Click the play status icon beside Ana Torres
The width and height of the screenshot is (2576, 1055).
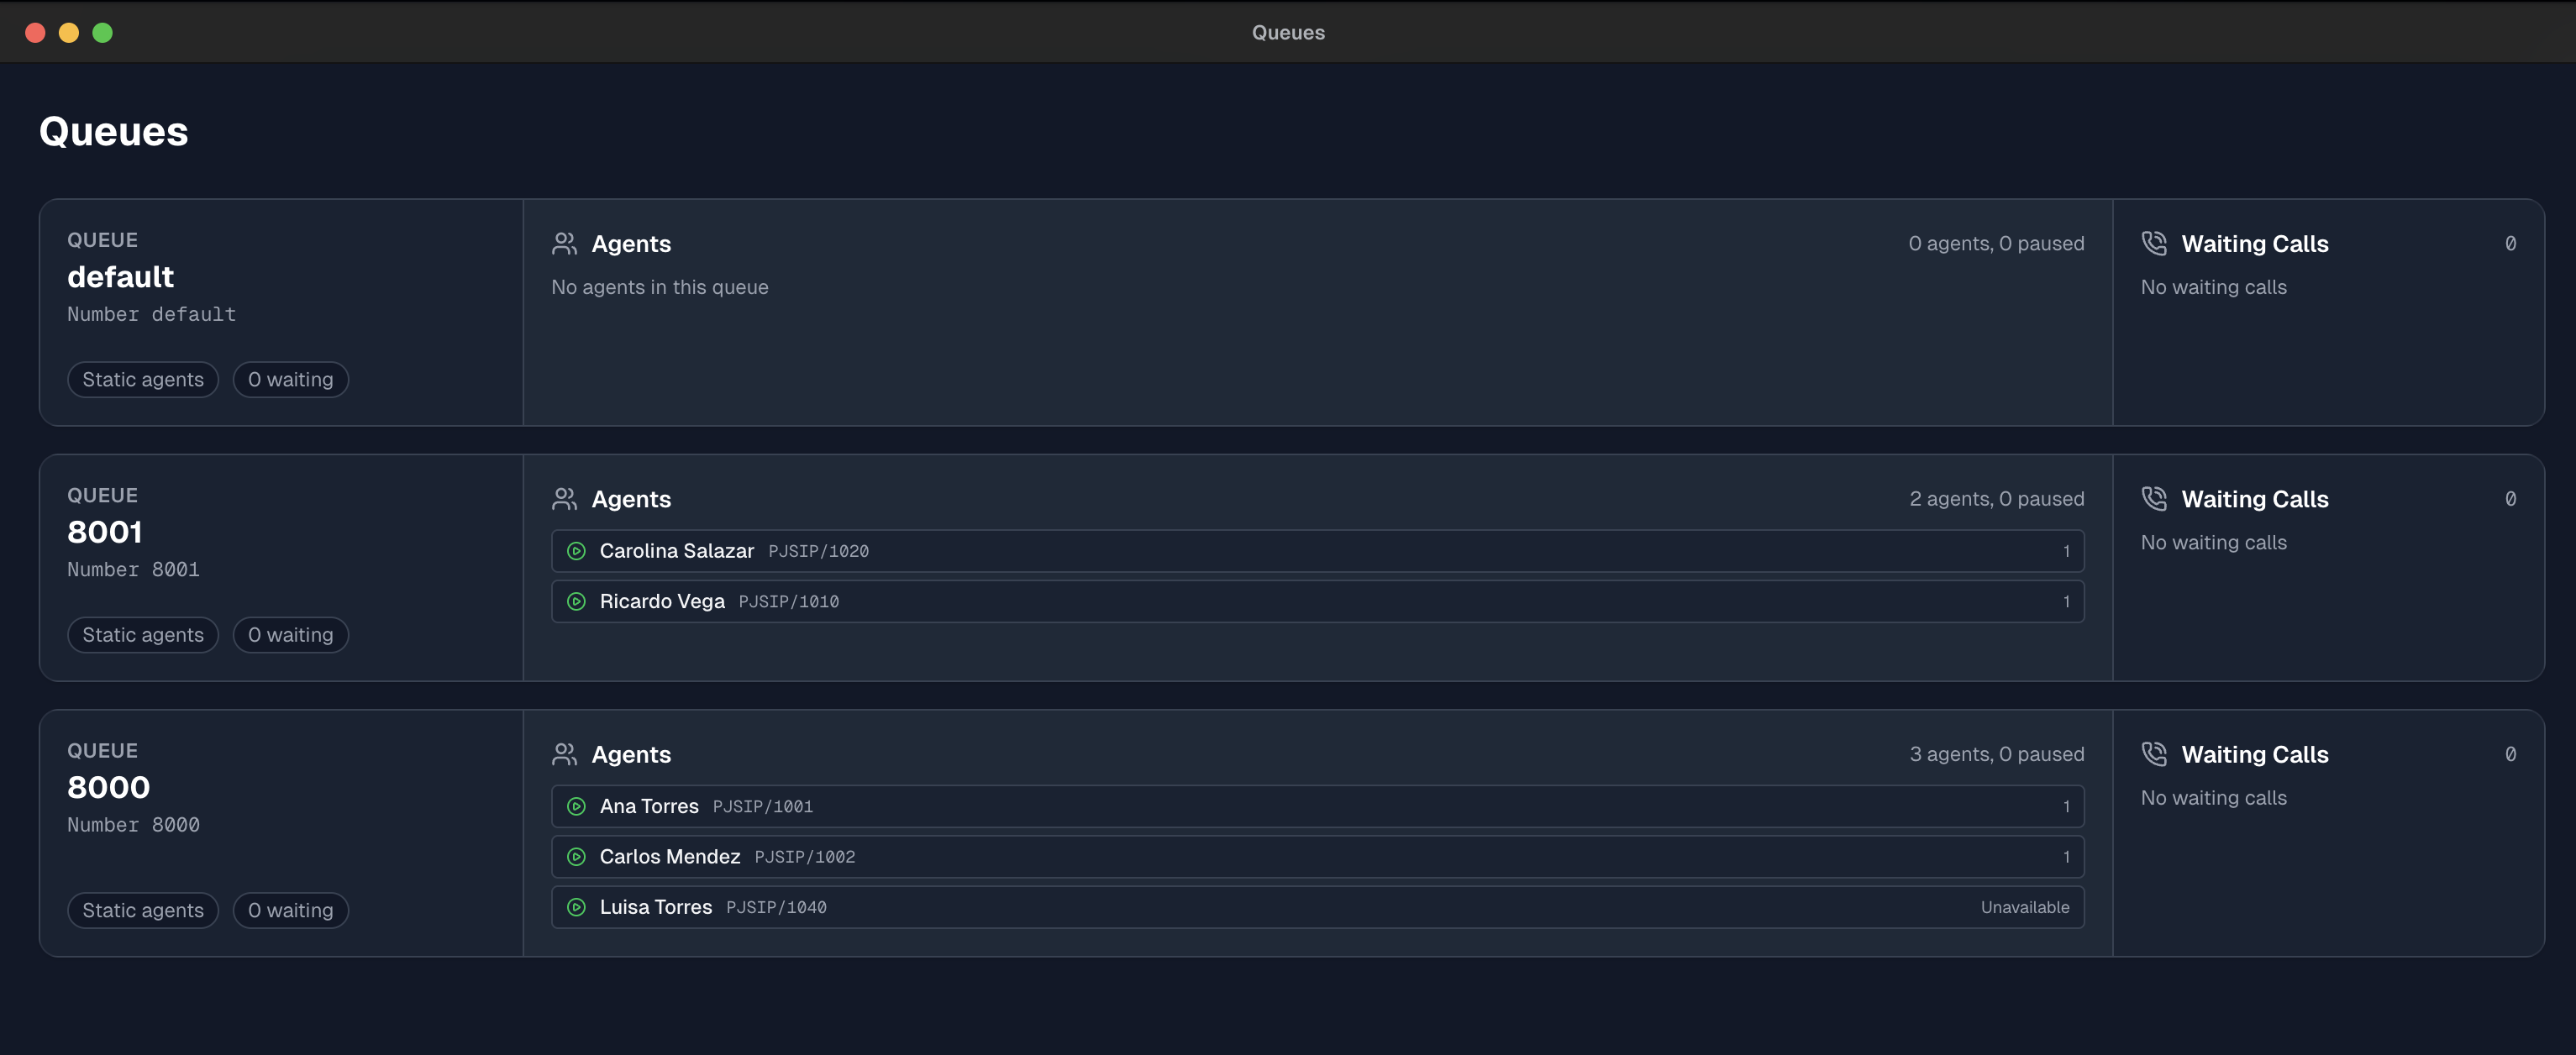click(576, 806)
